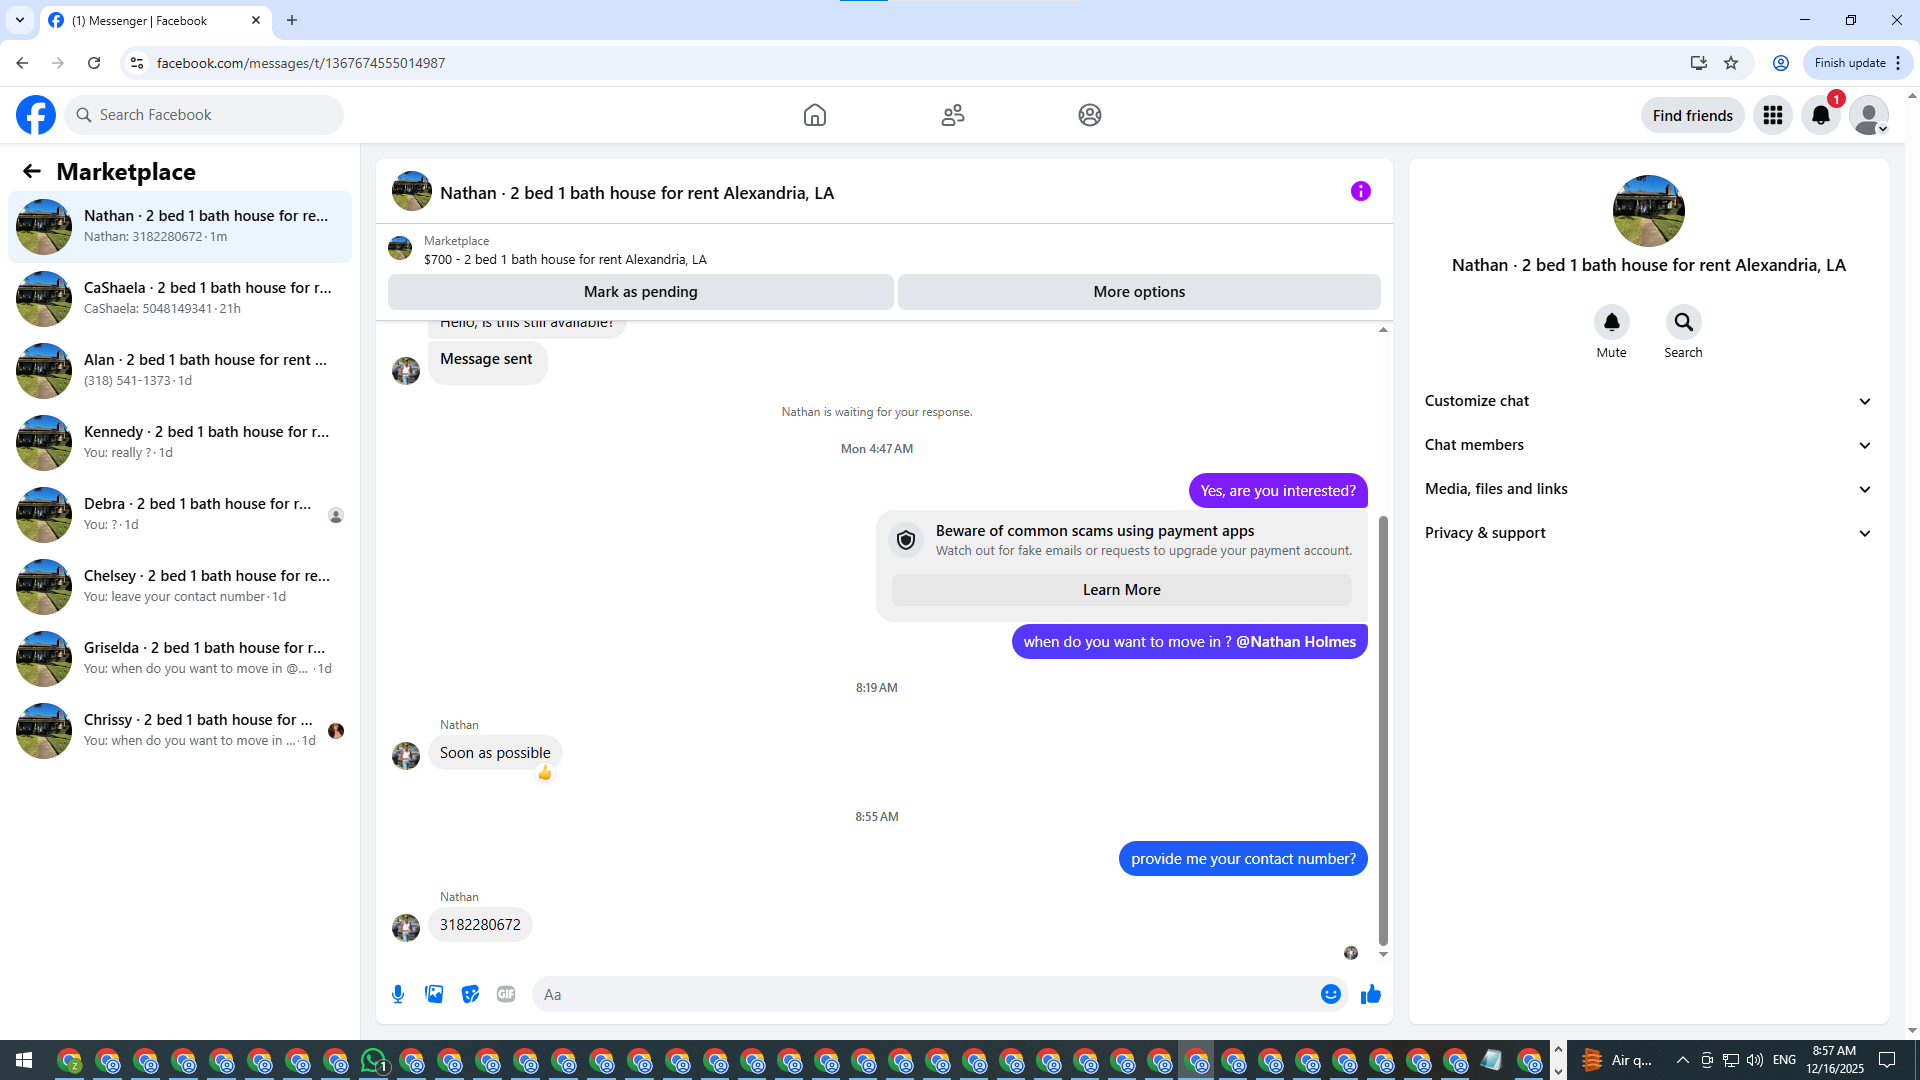Mute the Nathan conversation
The width and height of the screenshot is (1920, 1080).
click(1612, 322)
